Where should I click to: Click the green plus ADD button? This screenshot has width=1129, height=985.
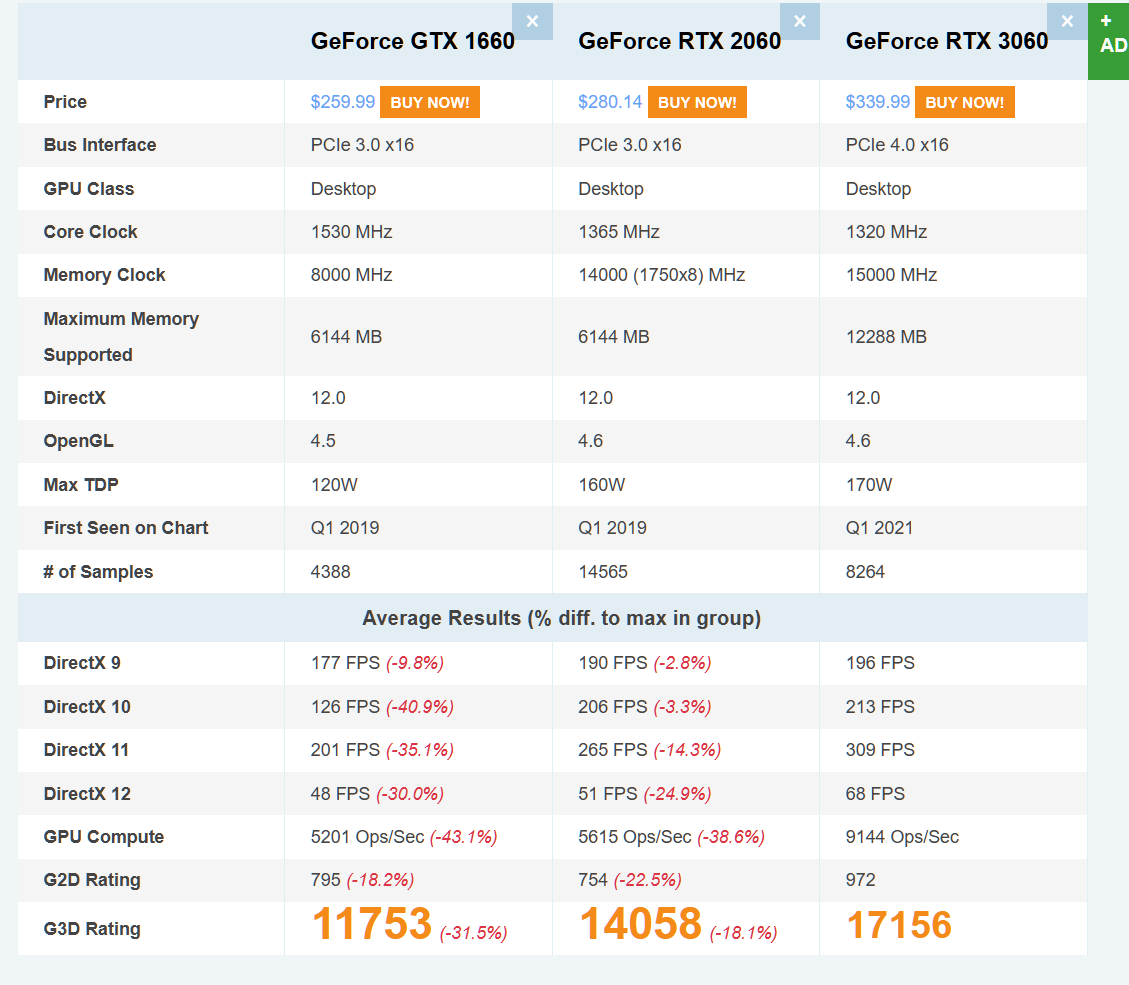[1109, 41]
